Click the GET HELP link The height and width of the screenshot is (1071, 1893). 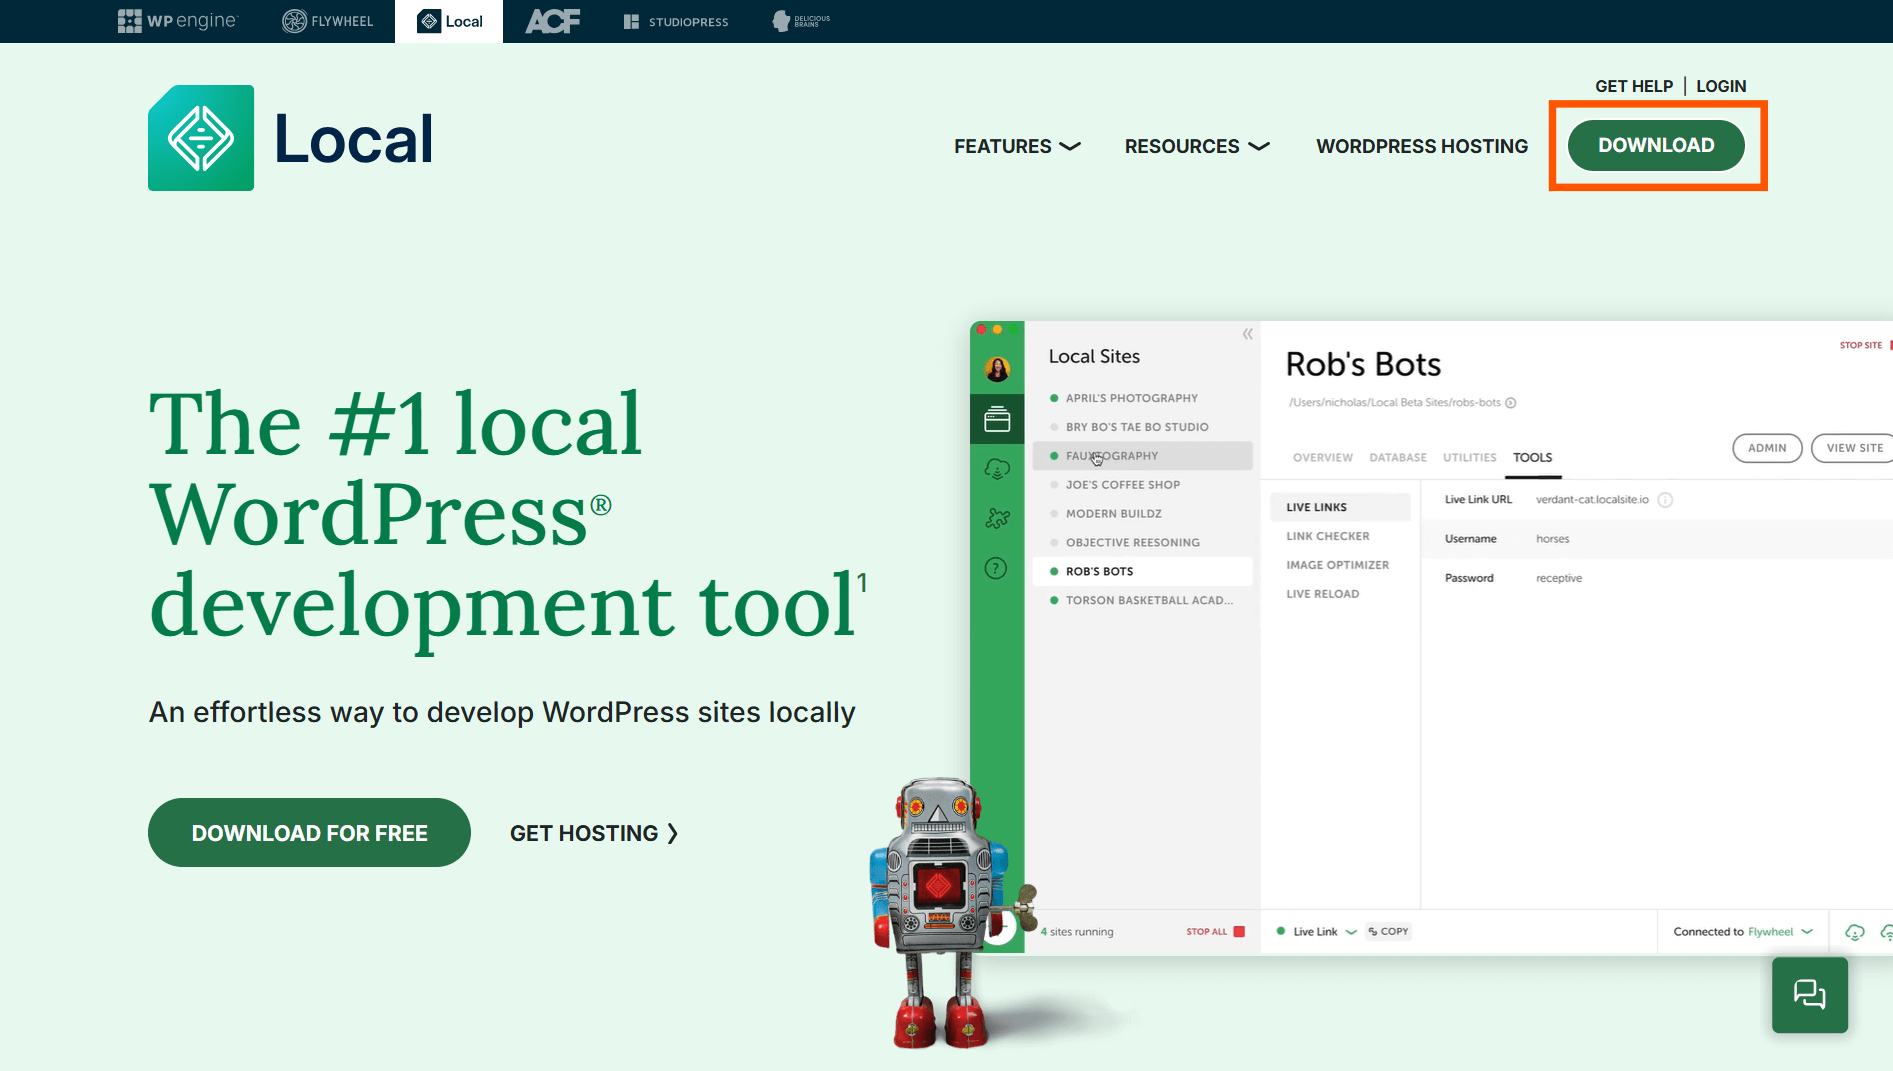click(x=1633, y=86)
